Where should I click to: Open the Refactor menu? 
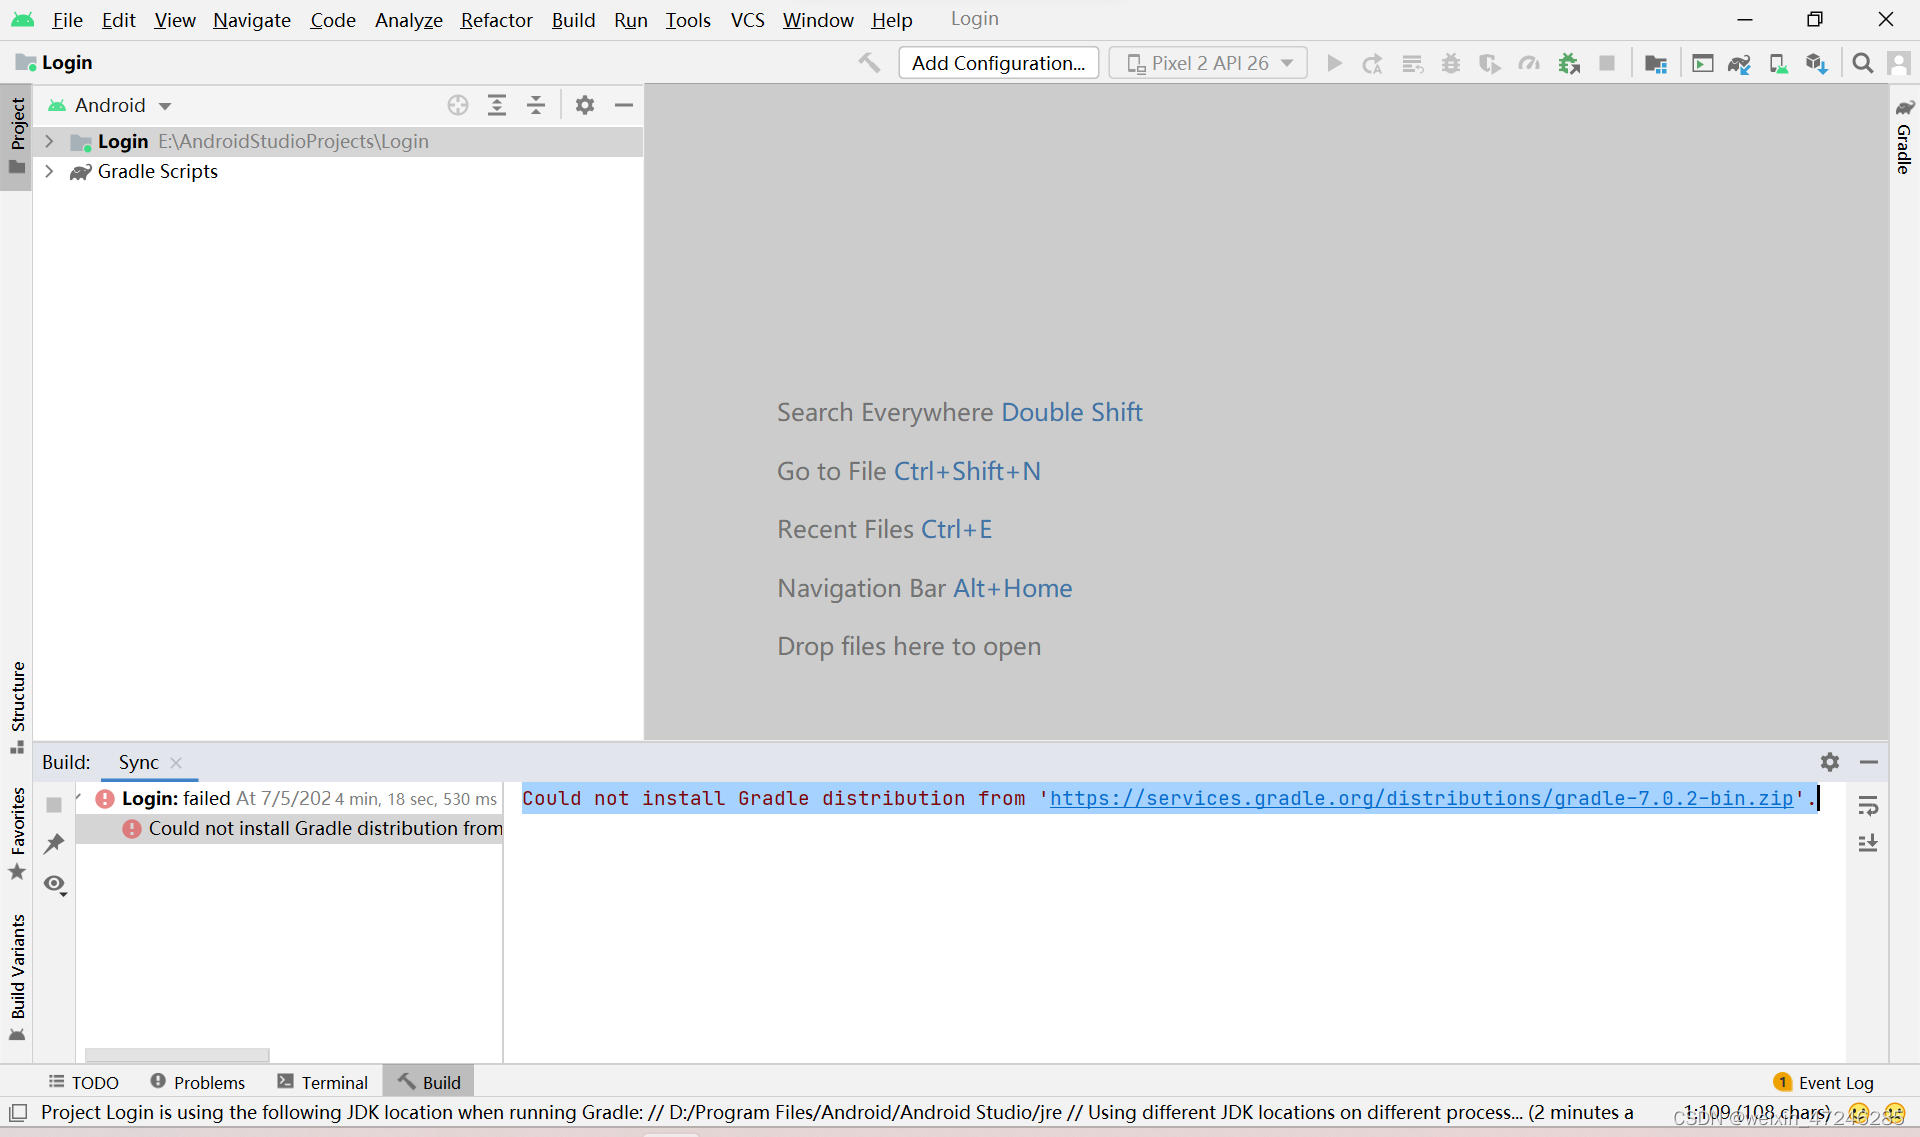click(496, 20)
